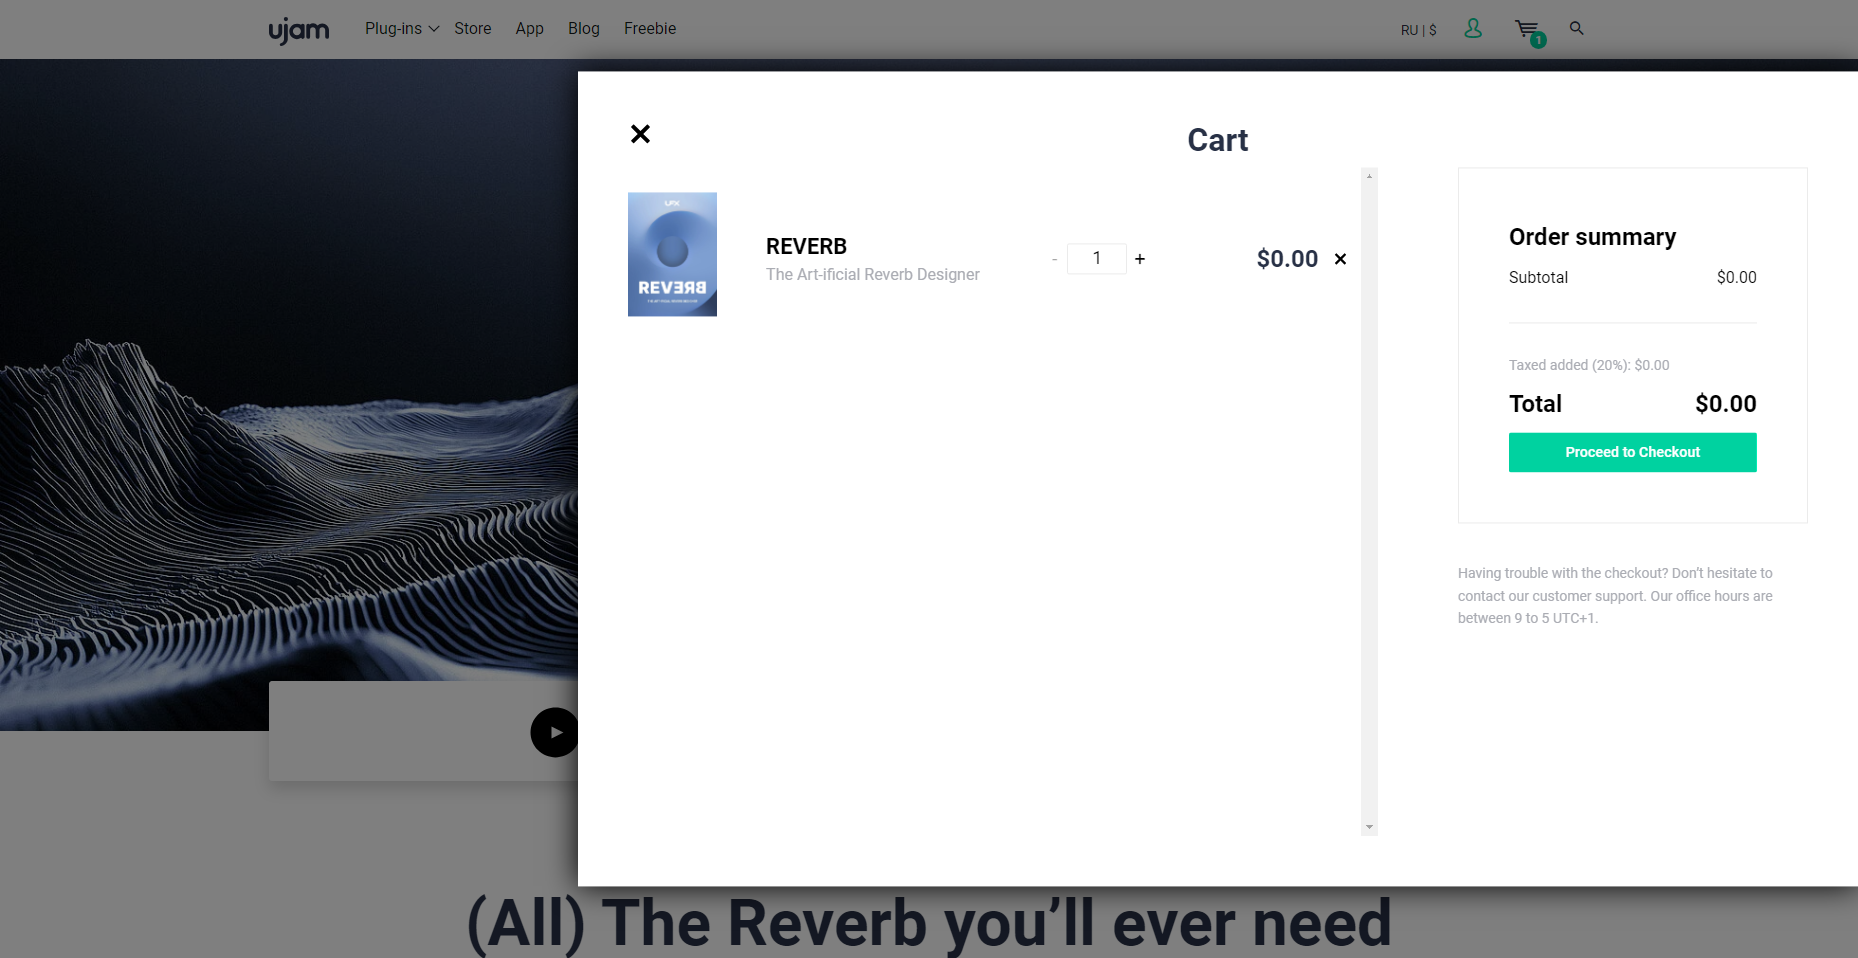Go to the Store page
Viewport: 1858px width, 958px height.
(473, 29)
